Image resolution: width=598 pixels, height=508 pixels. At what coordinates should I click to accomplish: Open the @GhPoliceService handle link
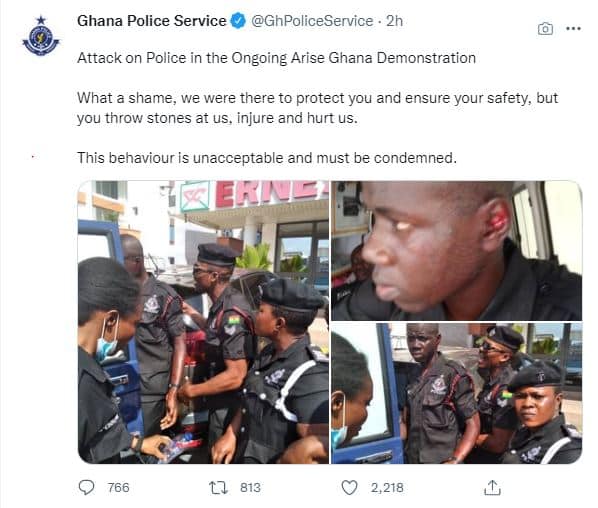coord(312,21)
